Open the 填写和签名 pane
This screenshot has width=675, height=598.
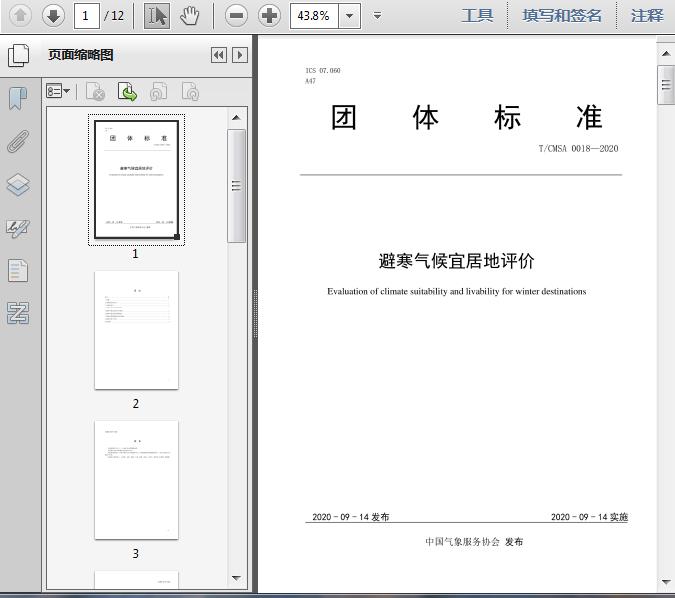(x=562, y=16)
